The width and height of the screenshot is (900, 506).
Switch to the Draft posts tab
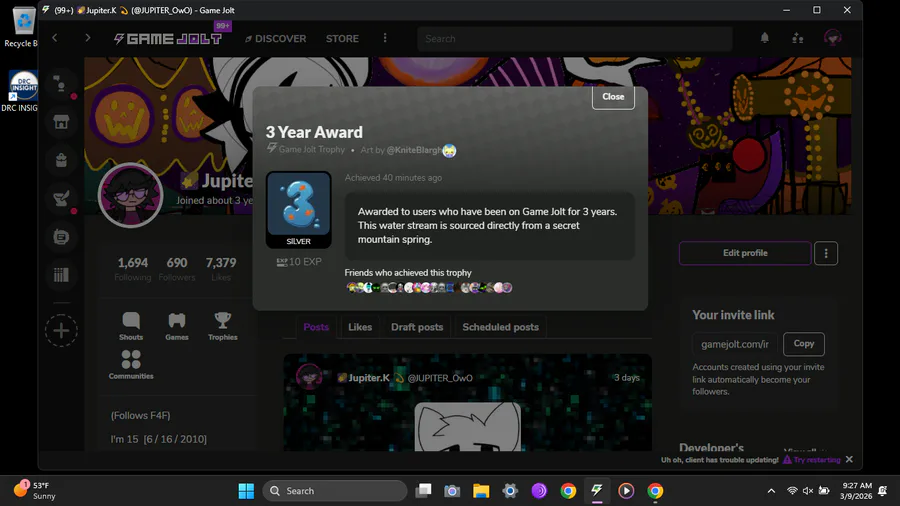tap(417, 327)
